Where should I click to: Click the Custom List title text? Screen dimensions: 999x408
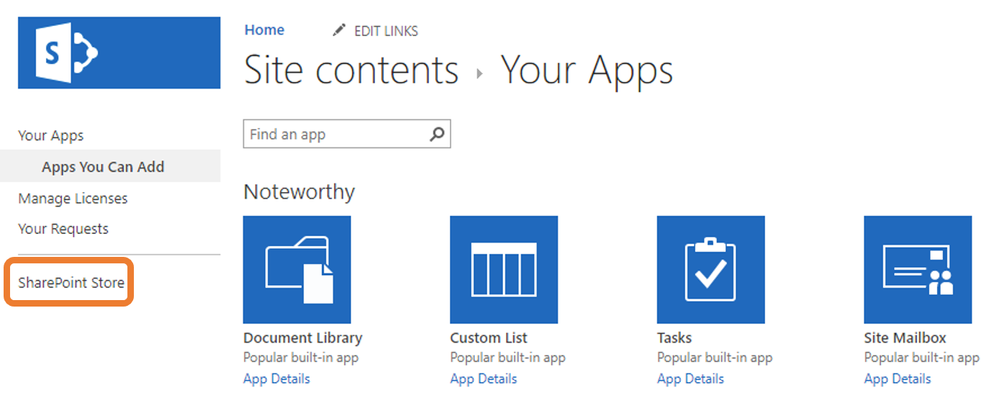click(x=489, y=338)
